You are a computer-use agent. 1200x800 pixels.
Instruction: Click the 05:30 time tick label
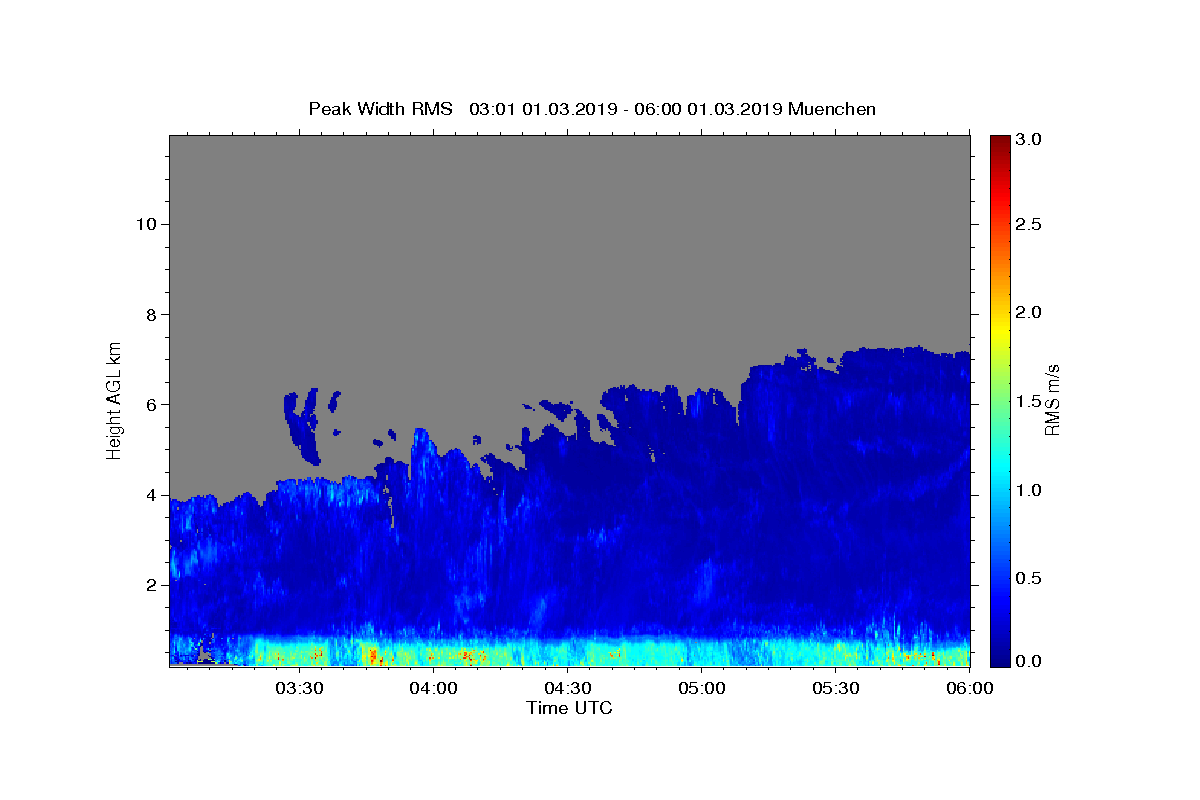point(836,688)
